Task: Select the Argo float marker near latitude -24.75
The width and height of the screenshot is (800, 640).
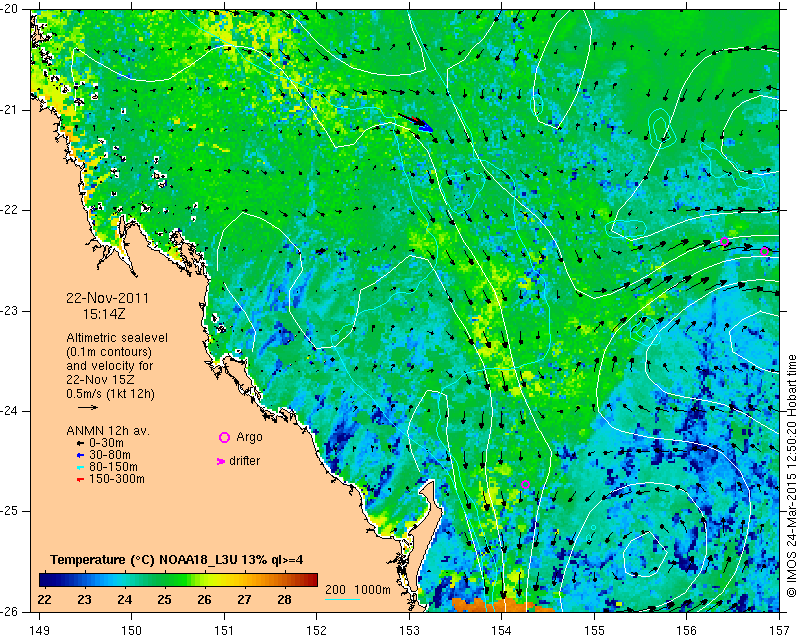Action: pos(526,485)
